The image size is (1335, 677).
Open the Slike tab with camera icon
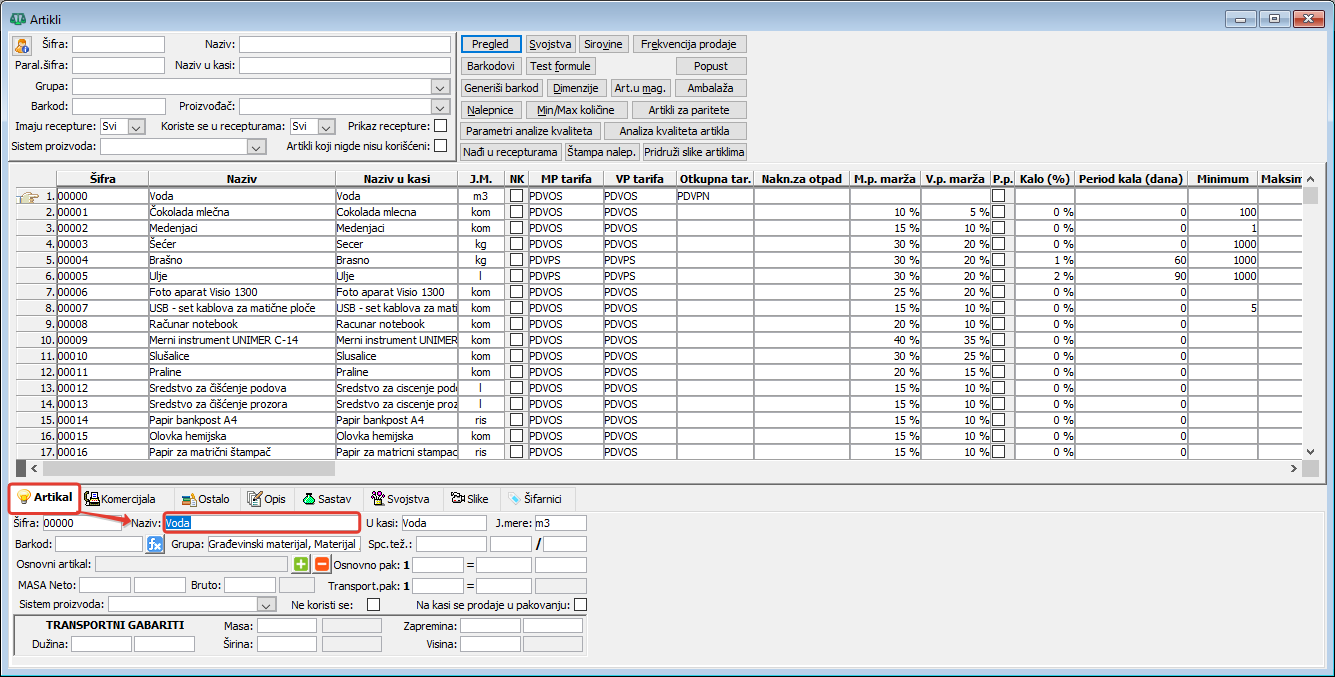pyautogui.click(x=469, y=499)
